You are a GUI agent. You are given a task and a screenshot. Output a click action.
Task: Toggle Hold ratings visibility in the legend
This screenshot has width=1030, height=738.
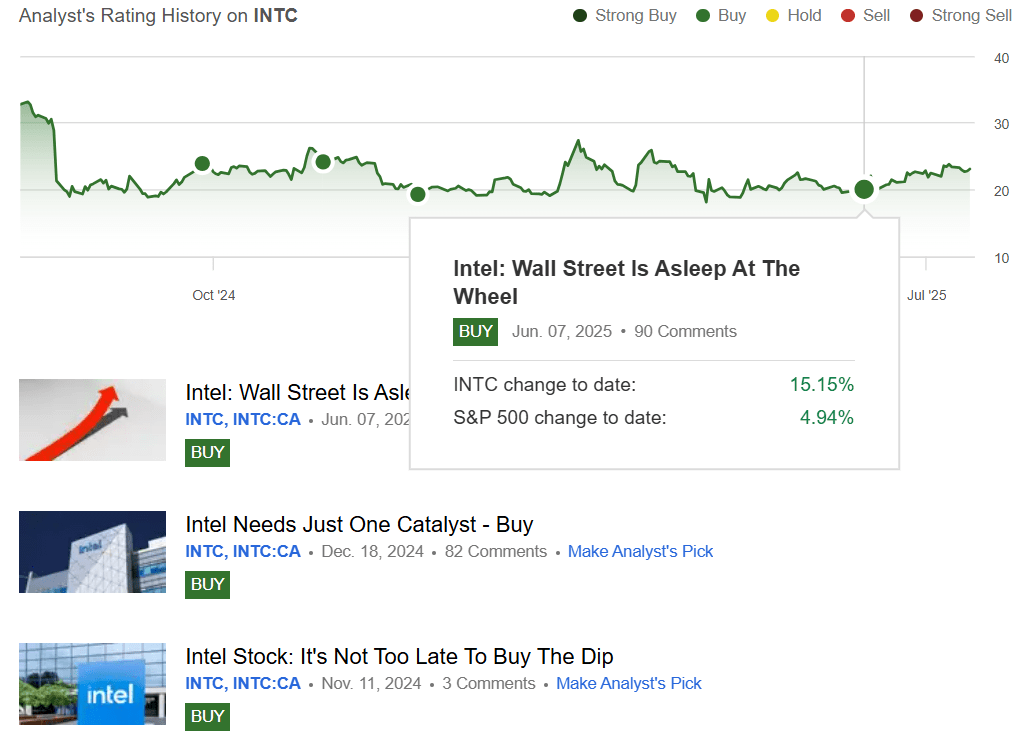[793, 15]
